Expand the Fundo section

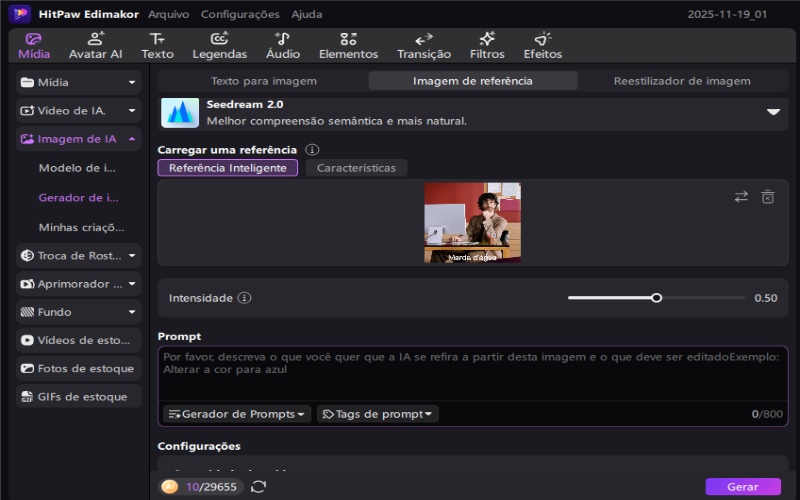point(132,312)
